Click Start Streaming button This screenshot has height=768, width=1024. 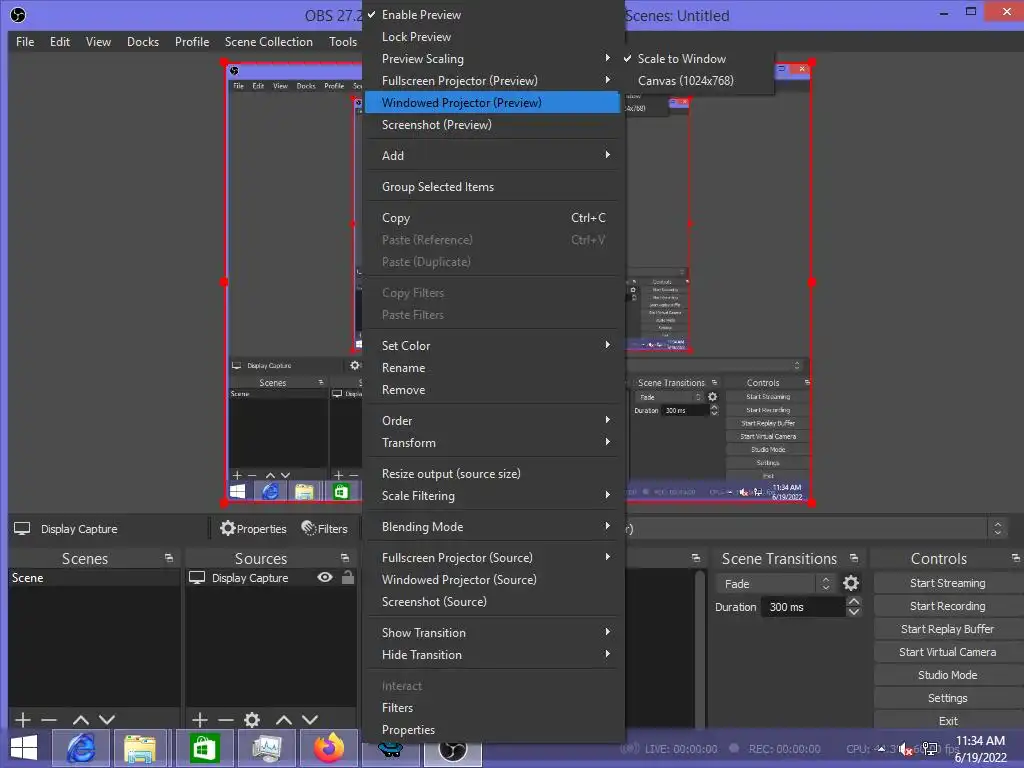(948, 583)
